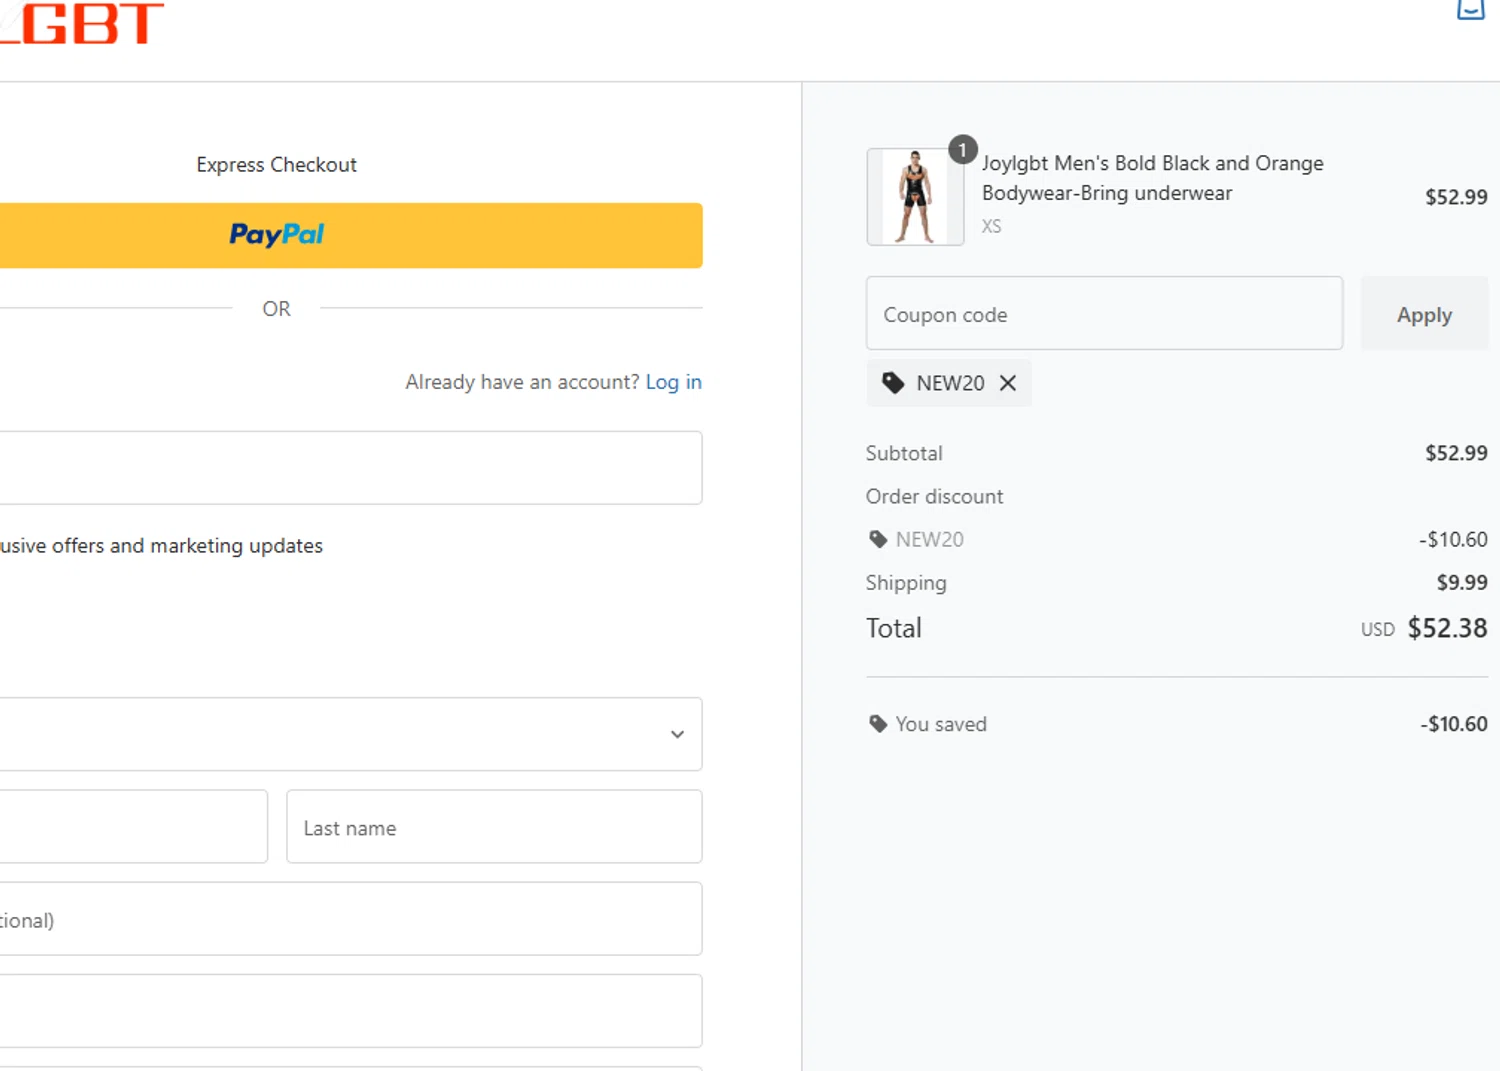This screenshot has height=1071, width=1500.
Task: Click the product title Joylgbt Men's Bold Black
Action: tap(1152, 178)
